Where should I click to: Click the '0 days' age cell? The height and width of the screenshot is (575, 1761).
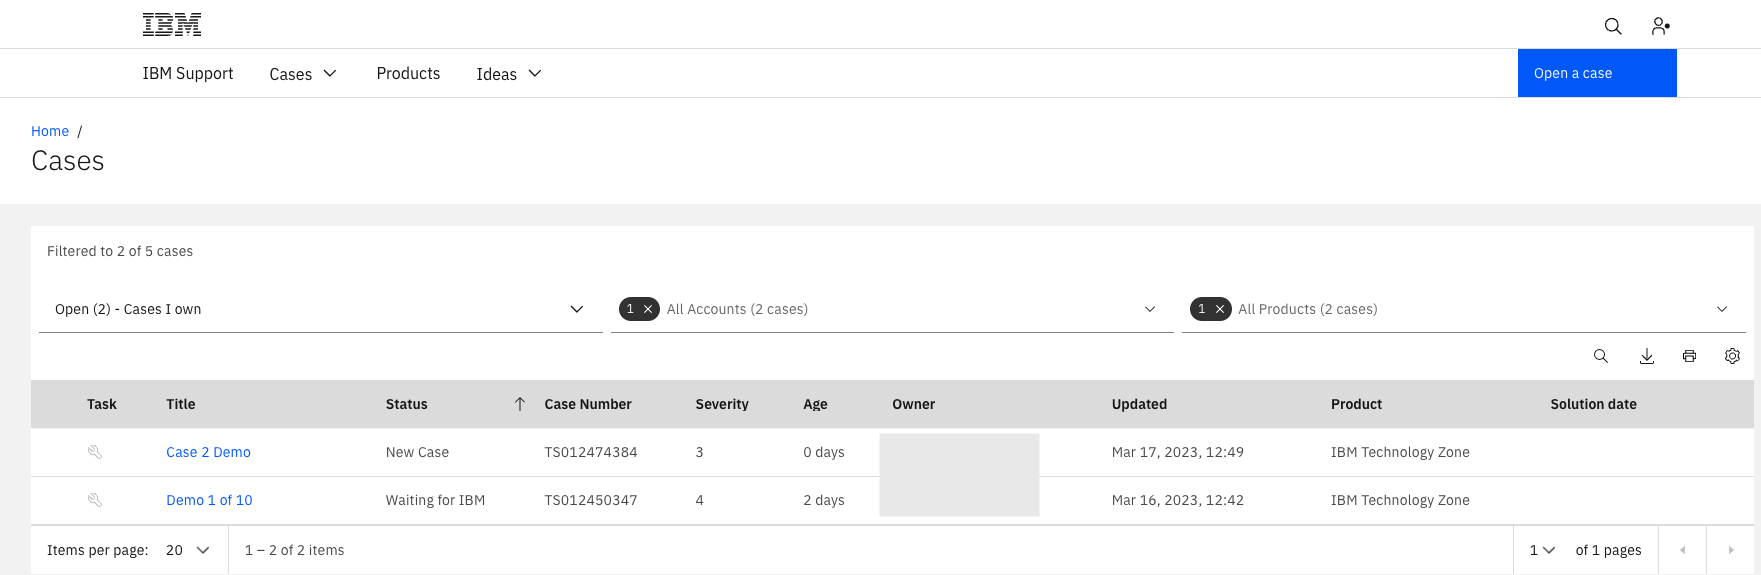[824, 452]
